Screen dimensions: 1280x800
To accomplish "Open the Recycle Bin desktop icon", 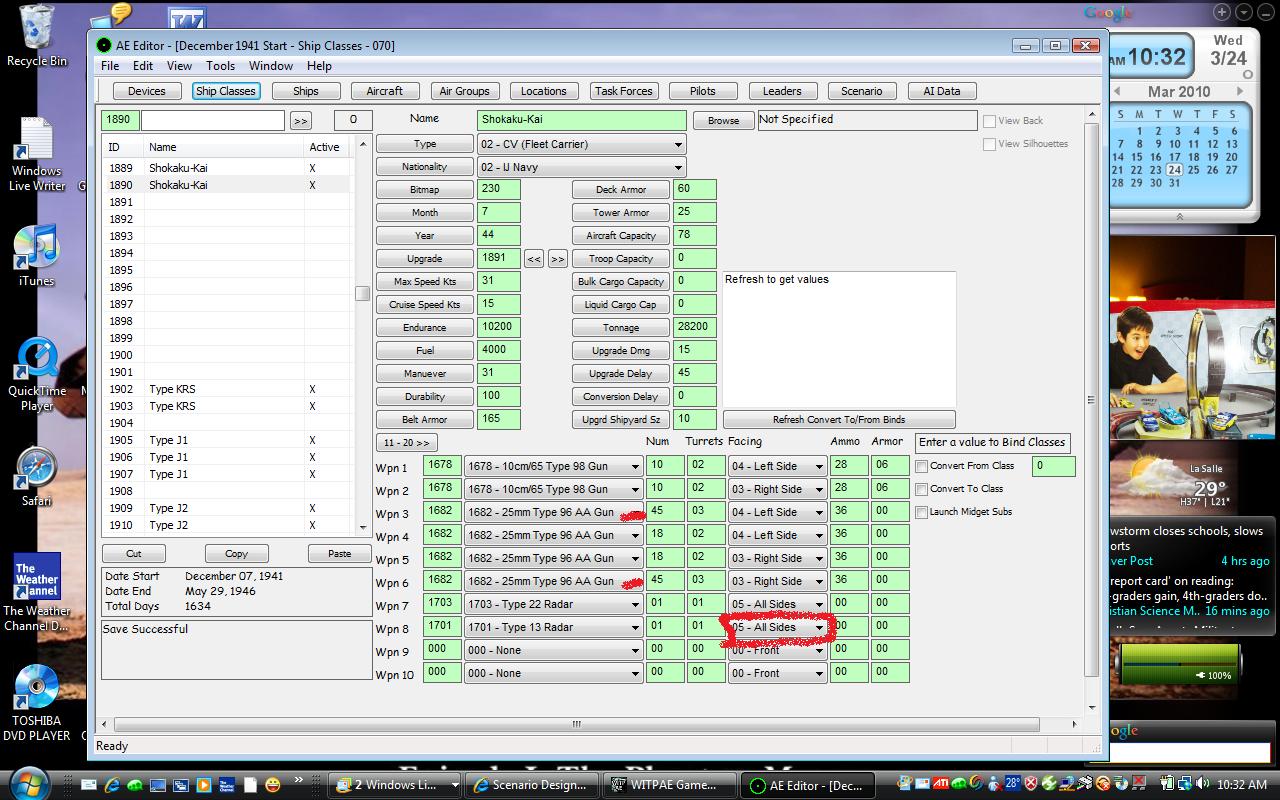I will coord(37,35).
